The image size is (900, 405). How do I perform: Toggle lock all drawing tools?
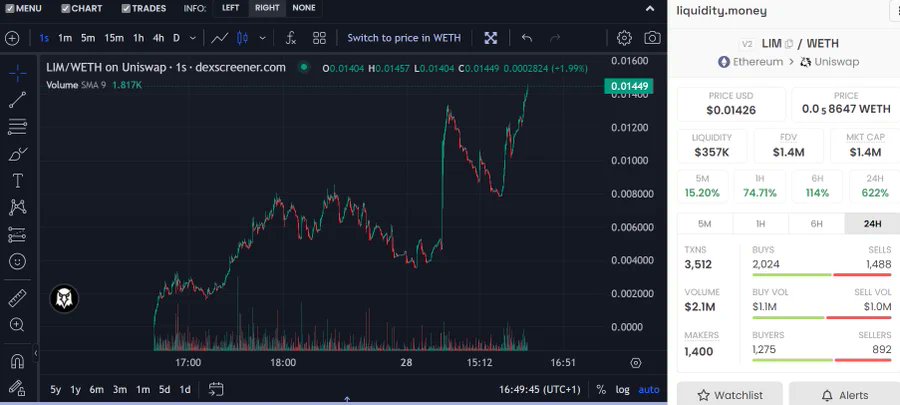tap(17, 388)
